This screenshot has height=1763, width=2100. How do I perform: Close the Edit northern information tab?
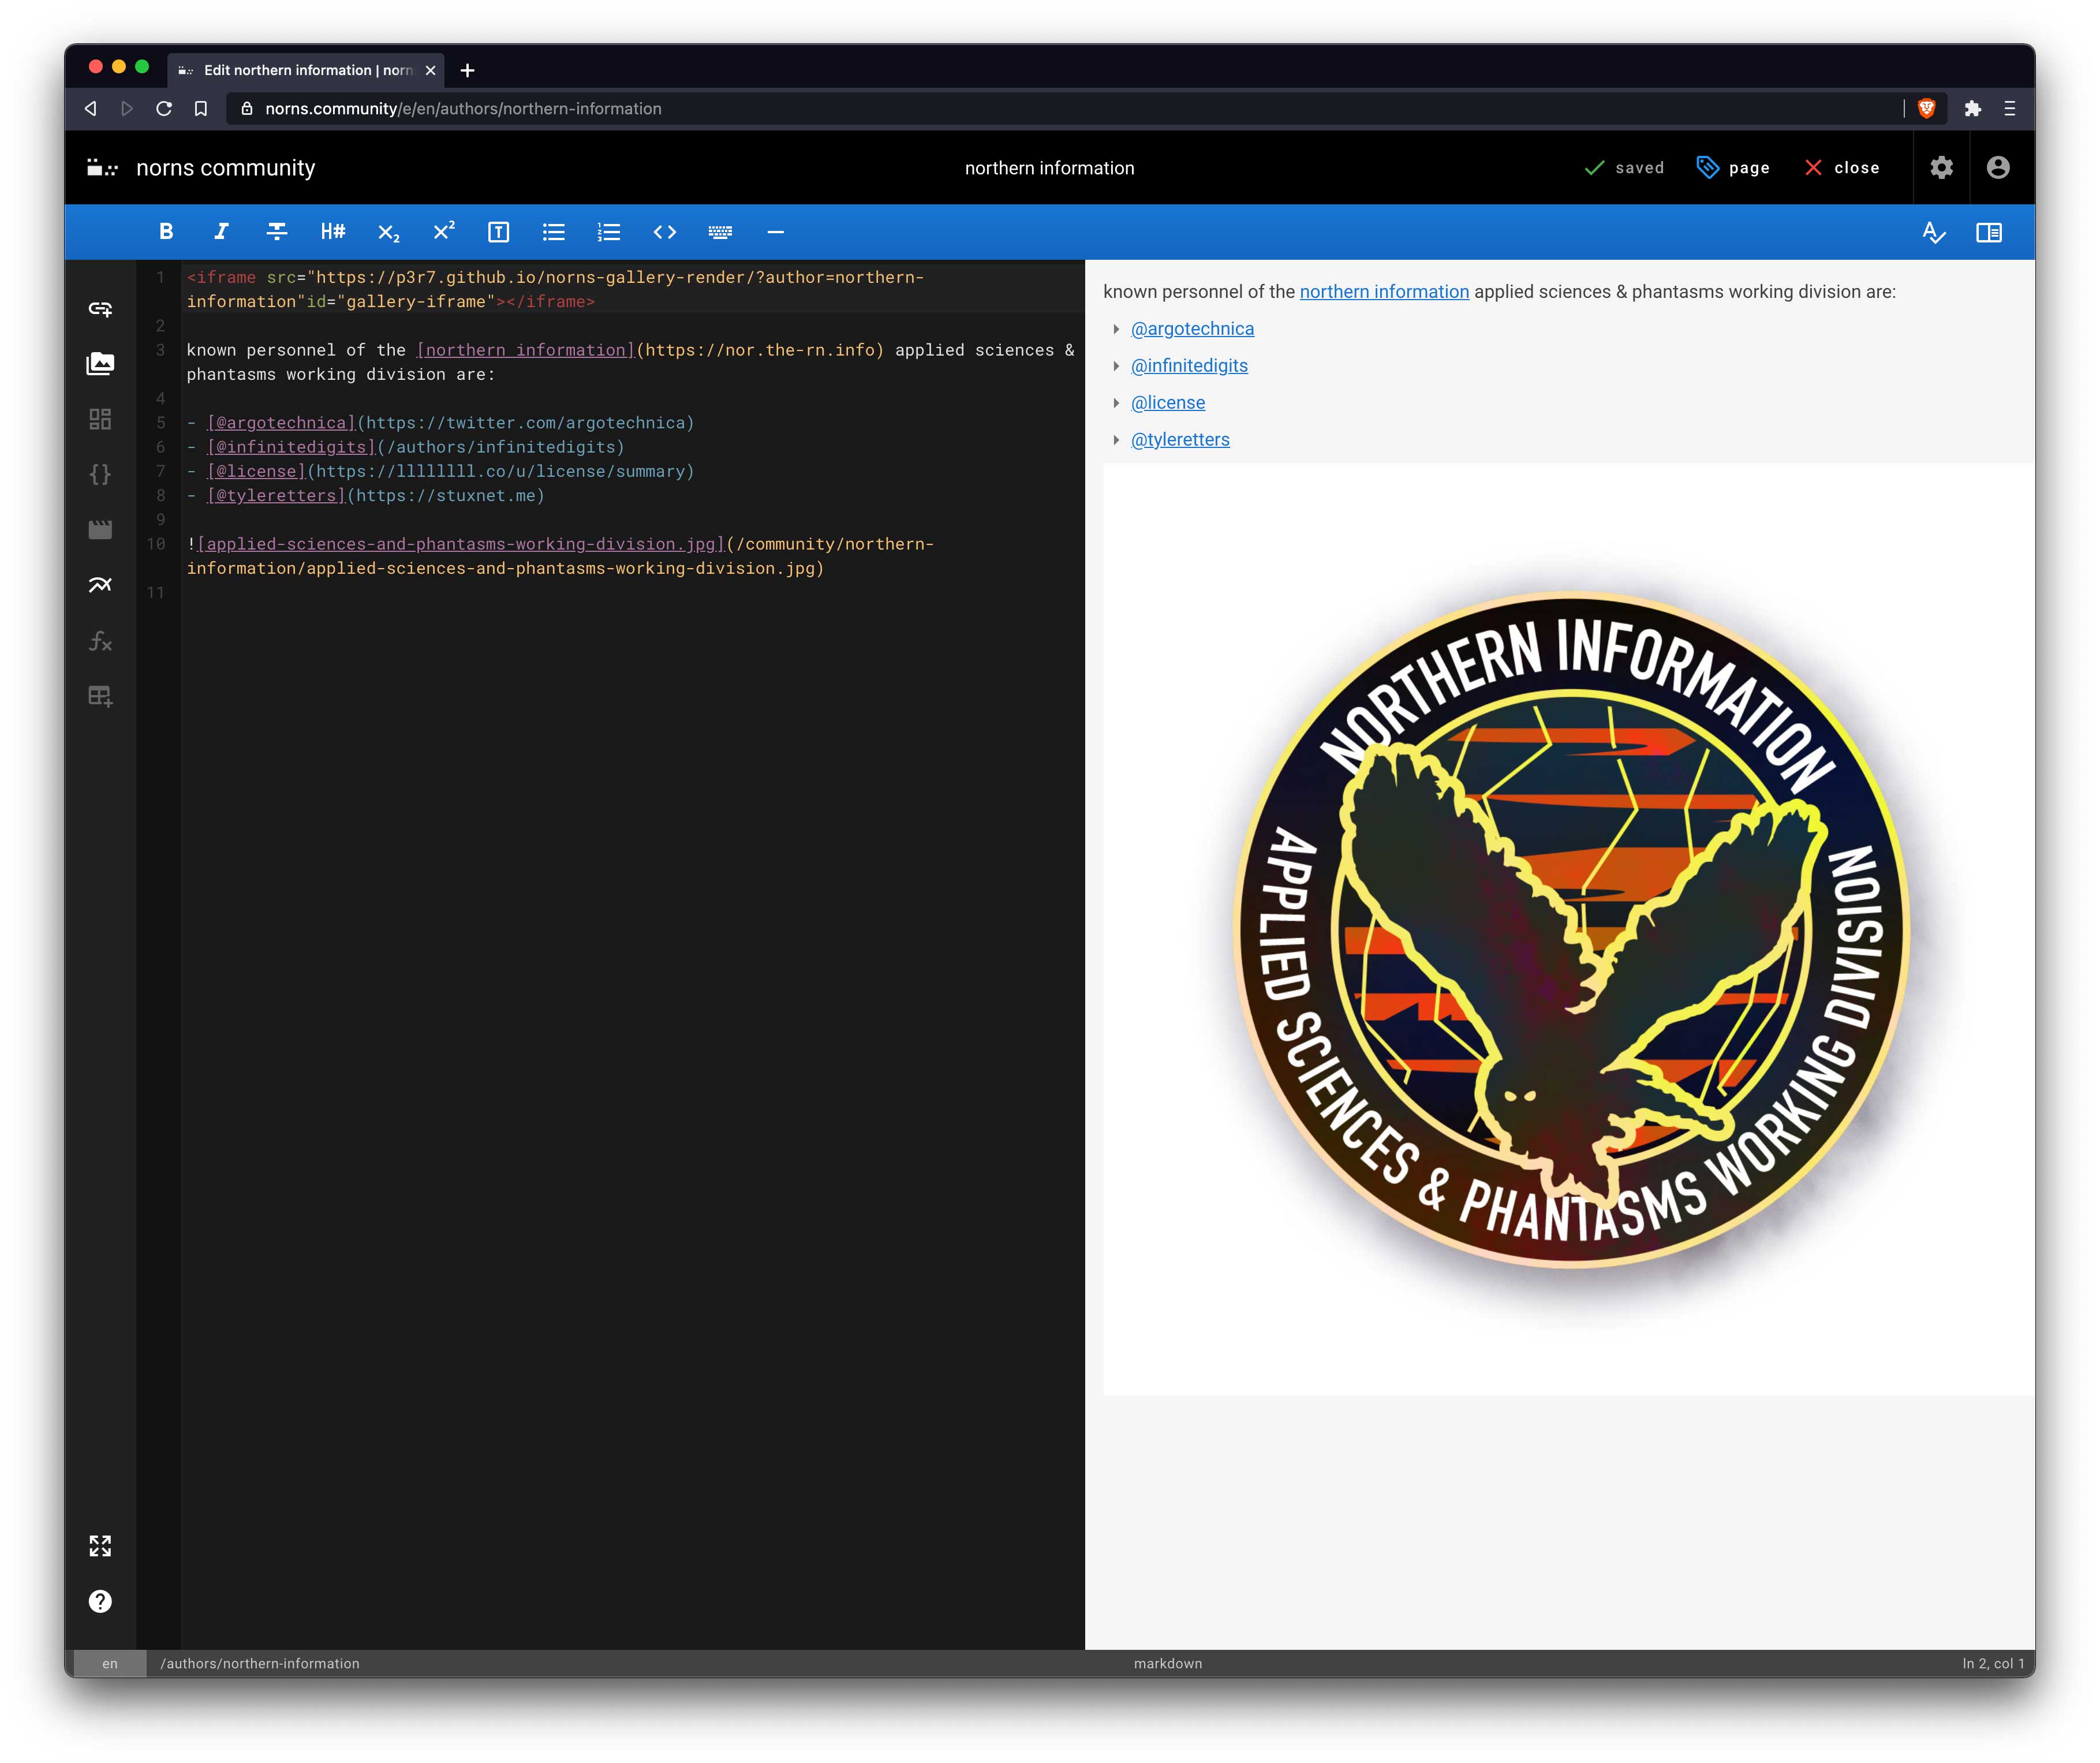(x=430, y=70)
